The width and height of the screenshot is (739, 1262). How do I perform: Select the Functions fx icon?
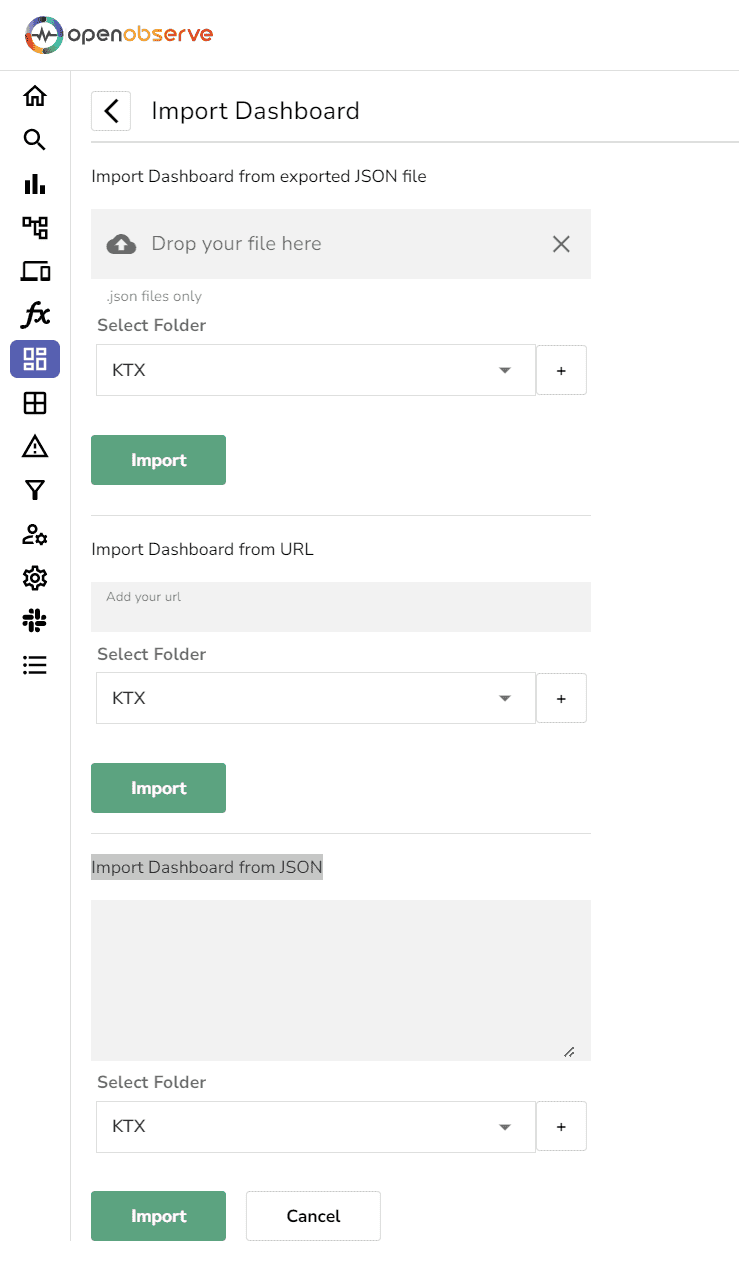[x=35, y=315]
